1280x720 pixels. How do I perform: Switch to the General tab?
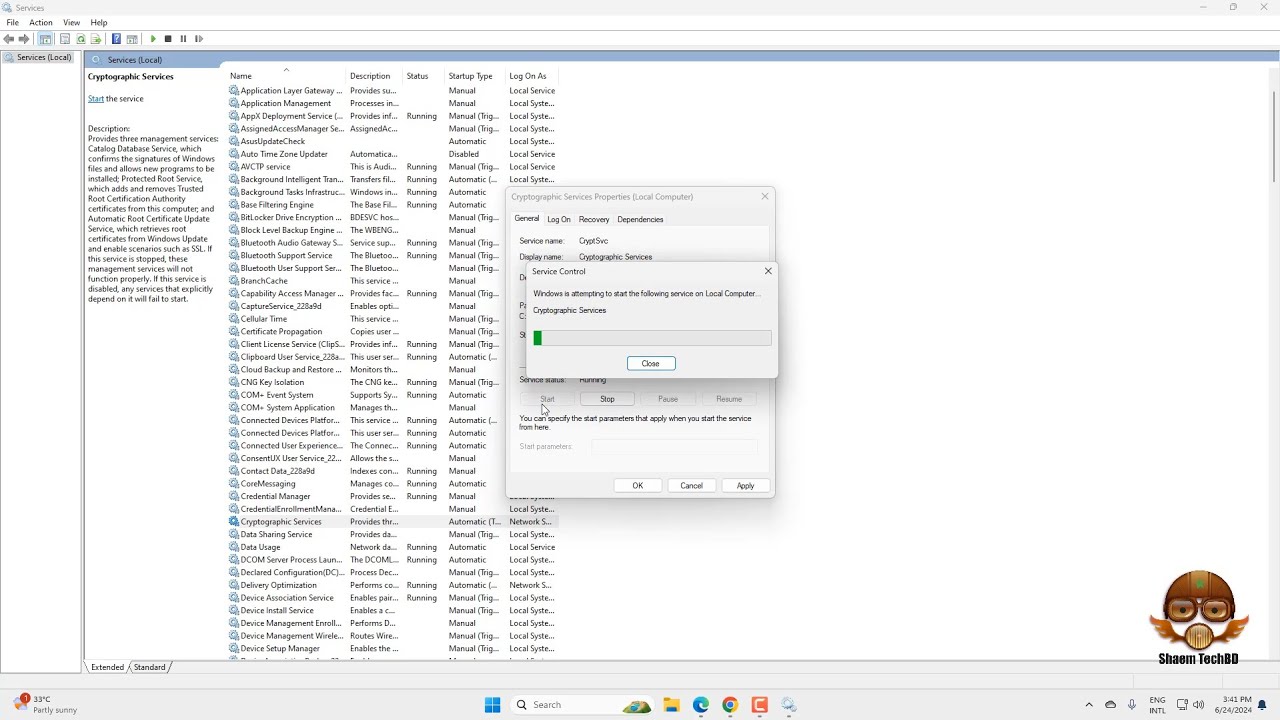527,218
